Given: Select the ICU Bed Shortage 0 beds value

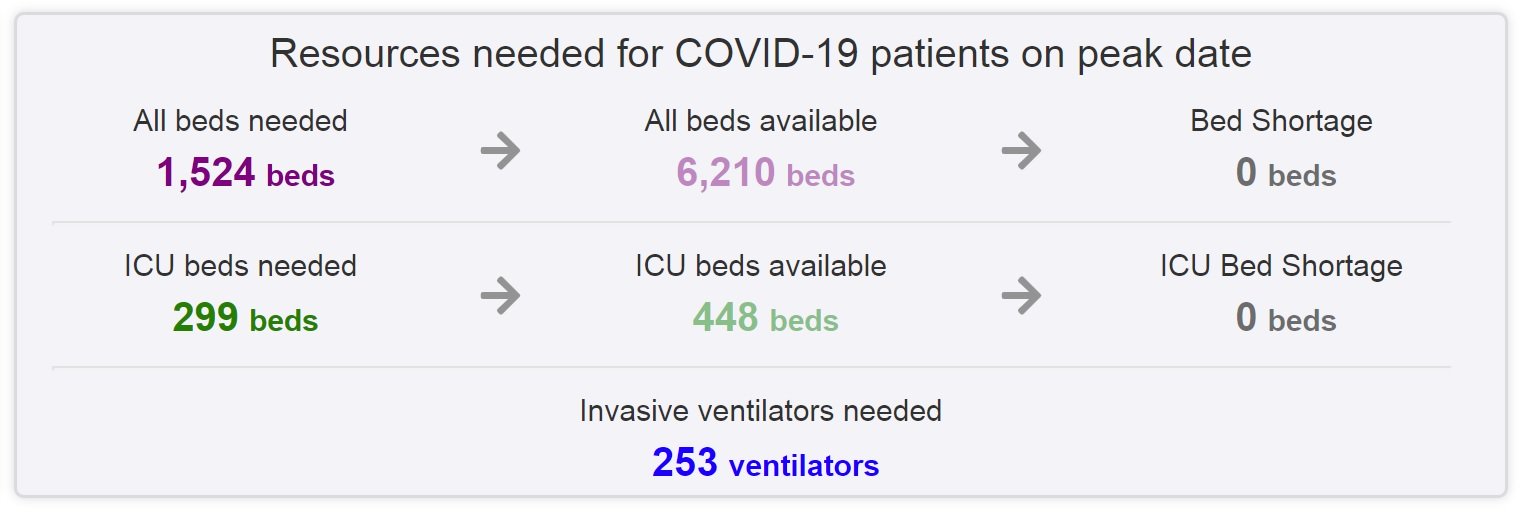Looking at the screenshot, I should click(x=1286, y=319).
